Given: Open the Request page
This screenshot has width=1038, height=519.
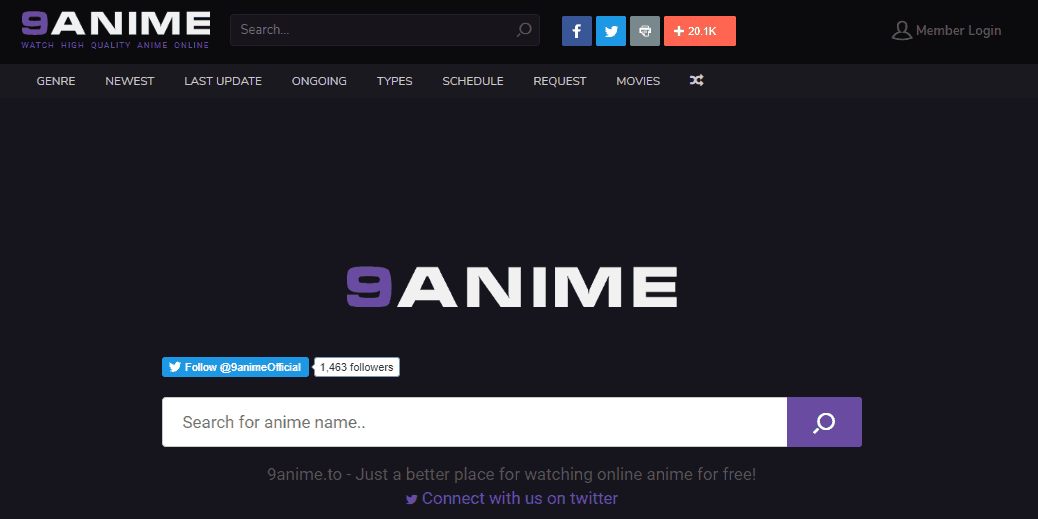Looking at the screenshot, I should tap(560, 81).
